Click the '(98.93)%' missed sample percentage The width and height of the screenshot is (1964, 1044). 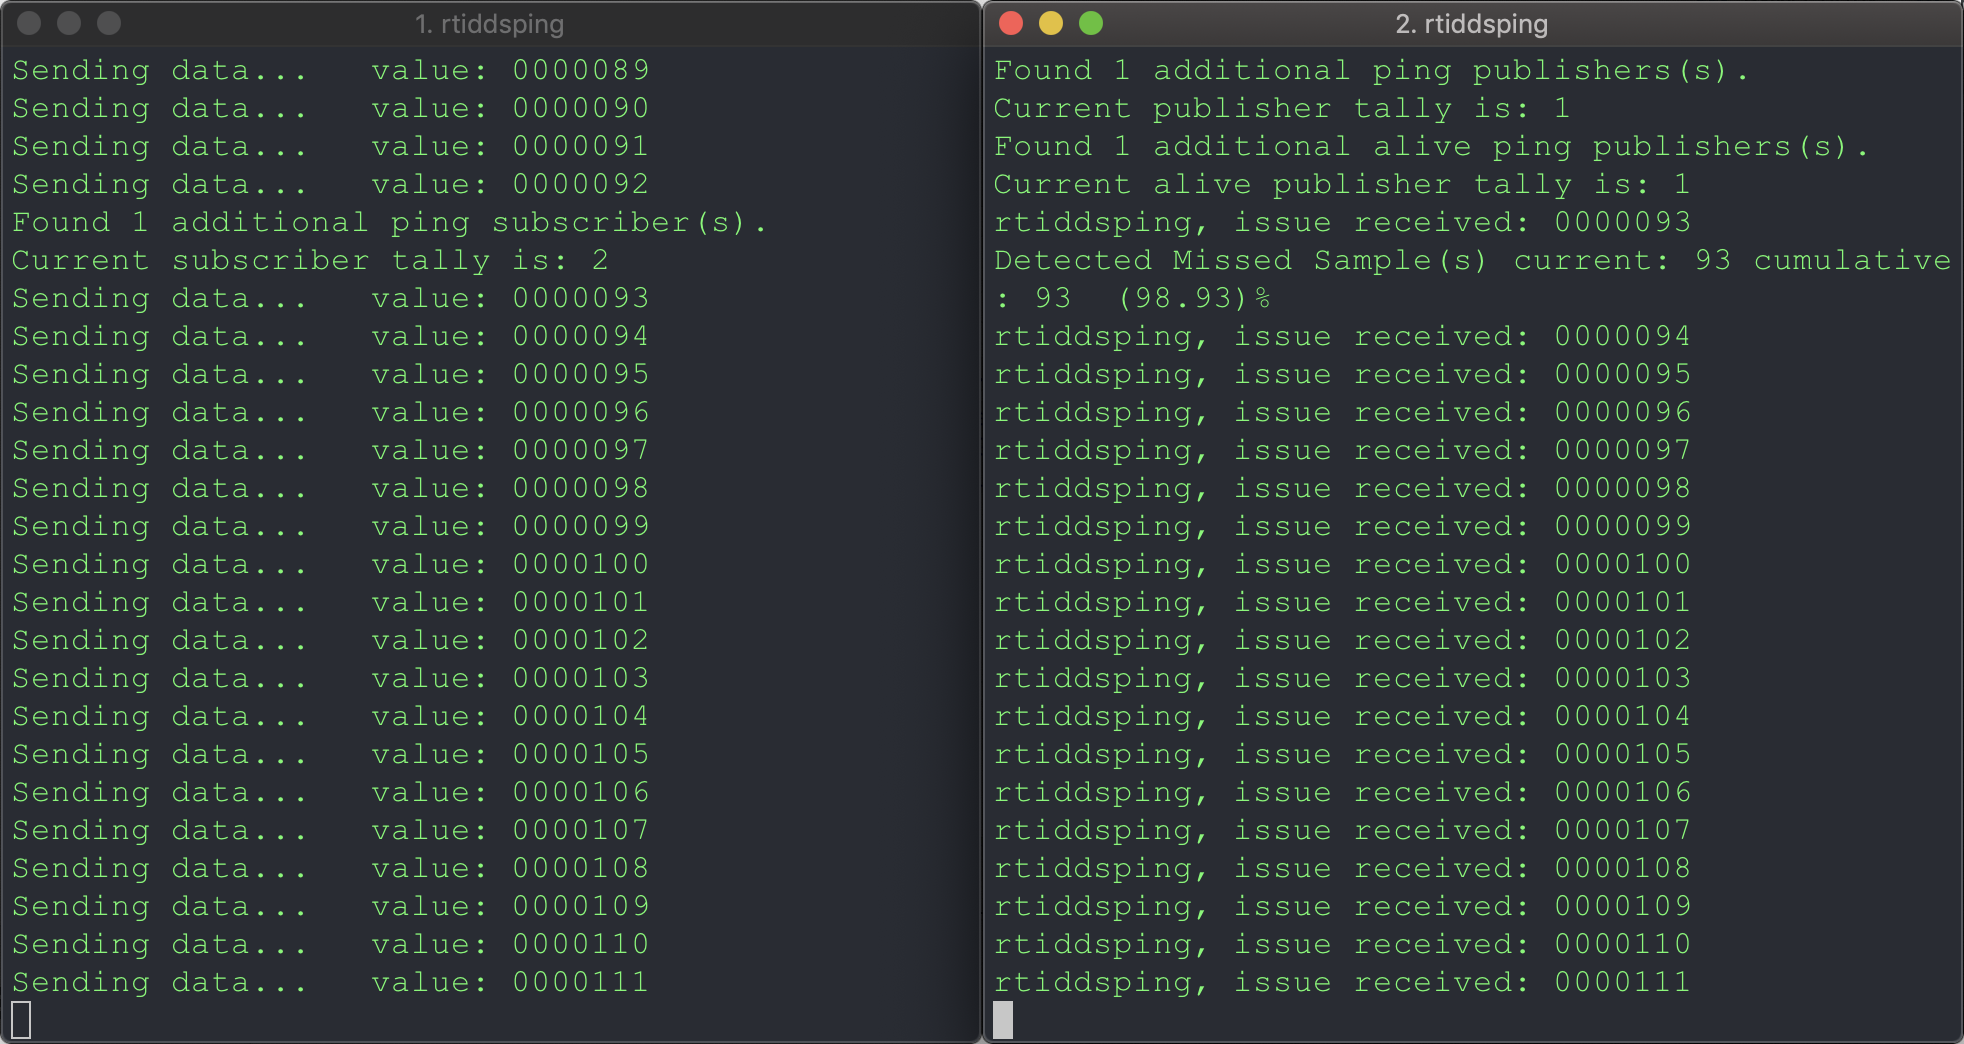tap(1194, 298)
